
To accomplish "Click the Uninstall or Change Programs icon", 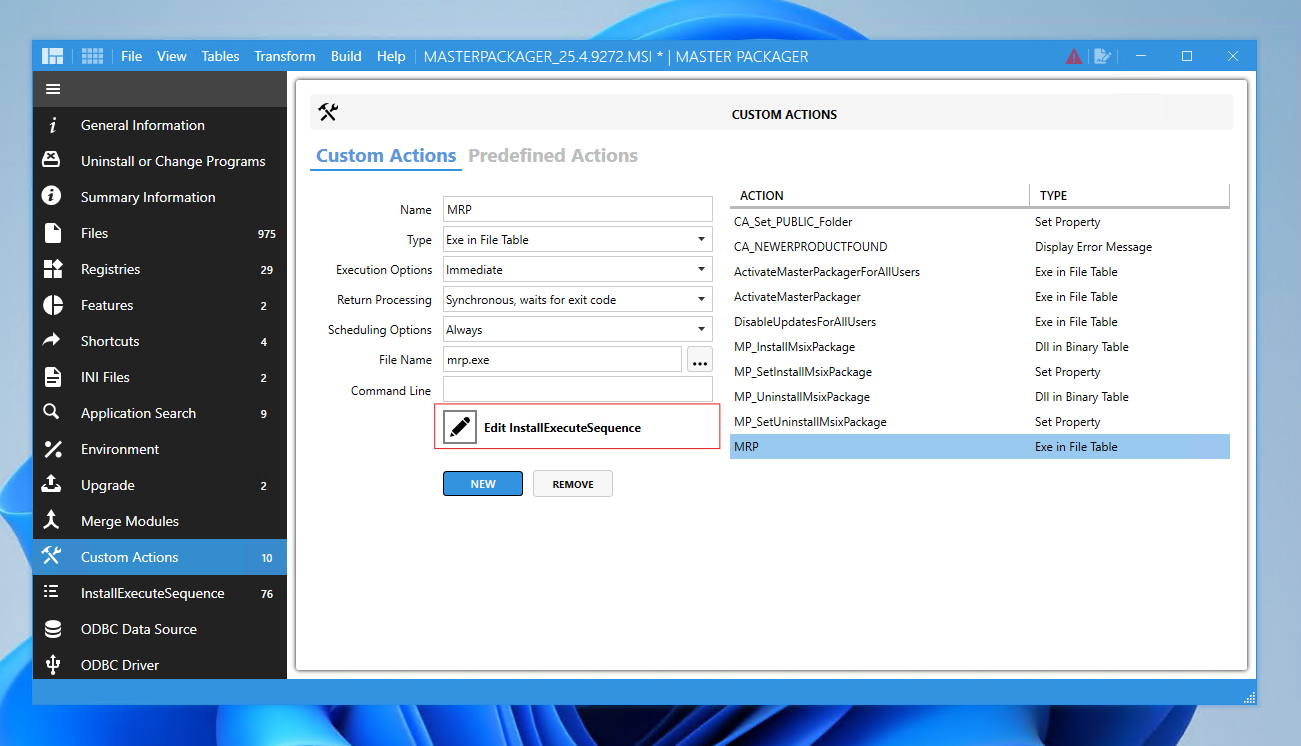I will [53, 161].
